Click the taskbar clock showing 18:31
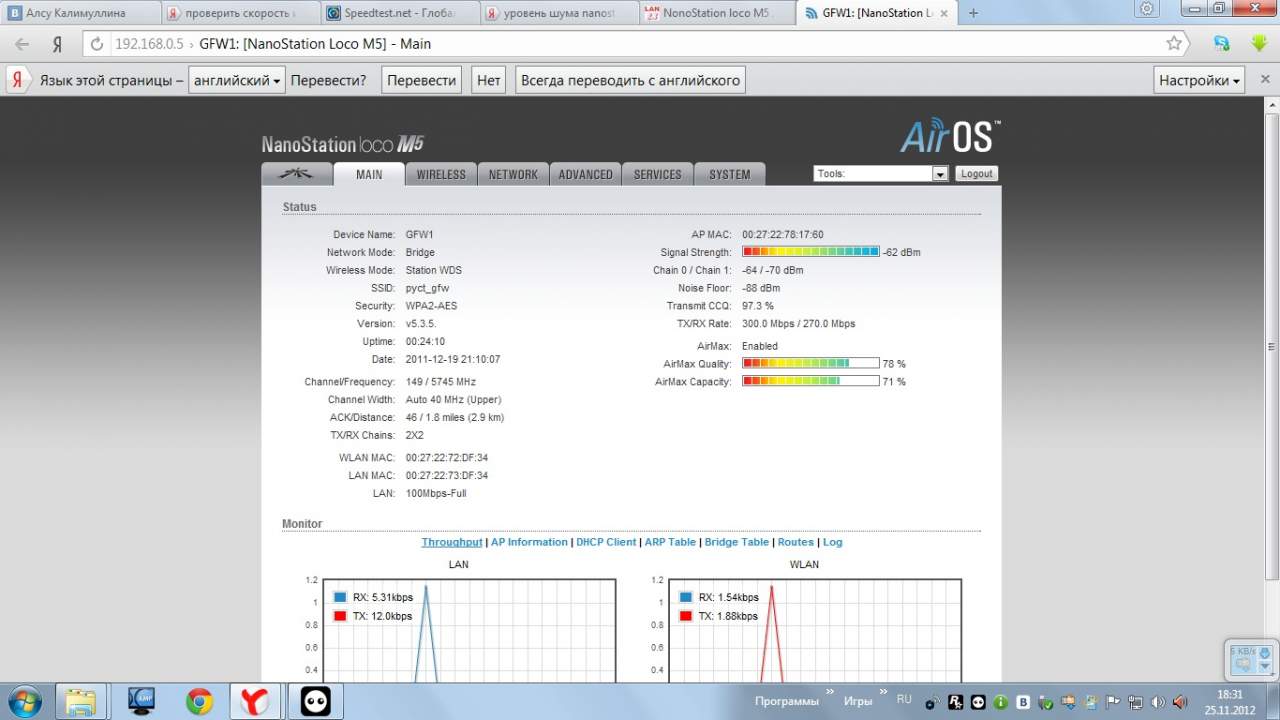 point(1230,702)
